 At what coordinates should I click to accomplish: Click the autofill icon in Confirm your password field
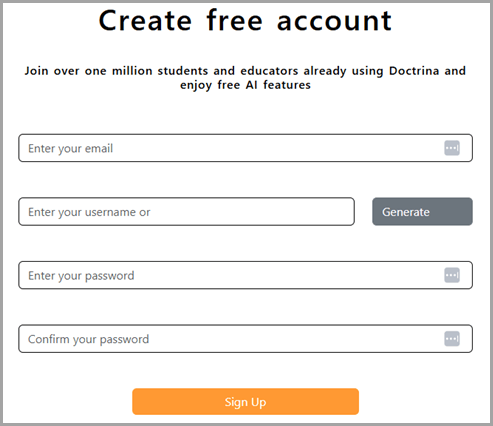point(452,339)
